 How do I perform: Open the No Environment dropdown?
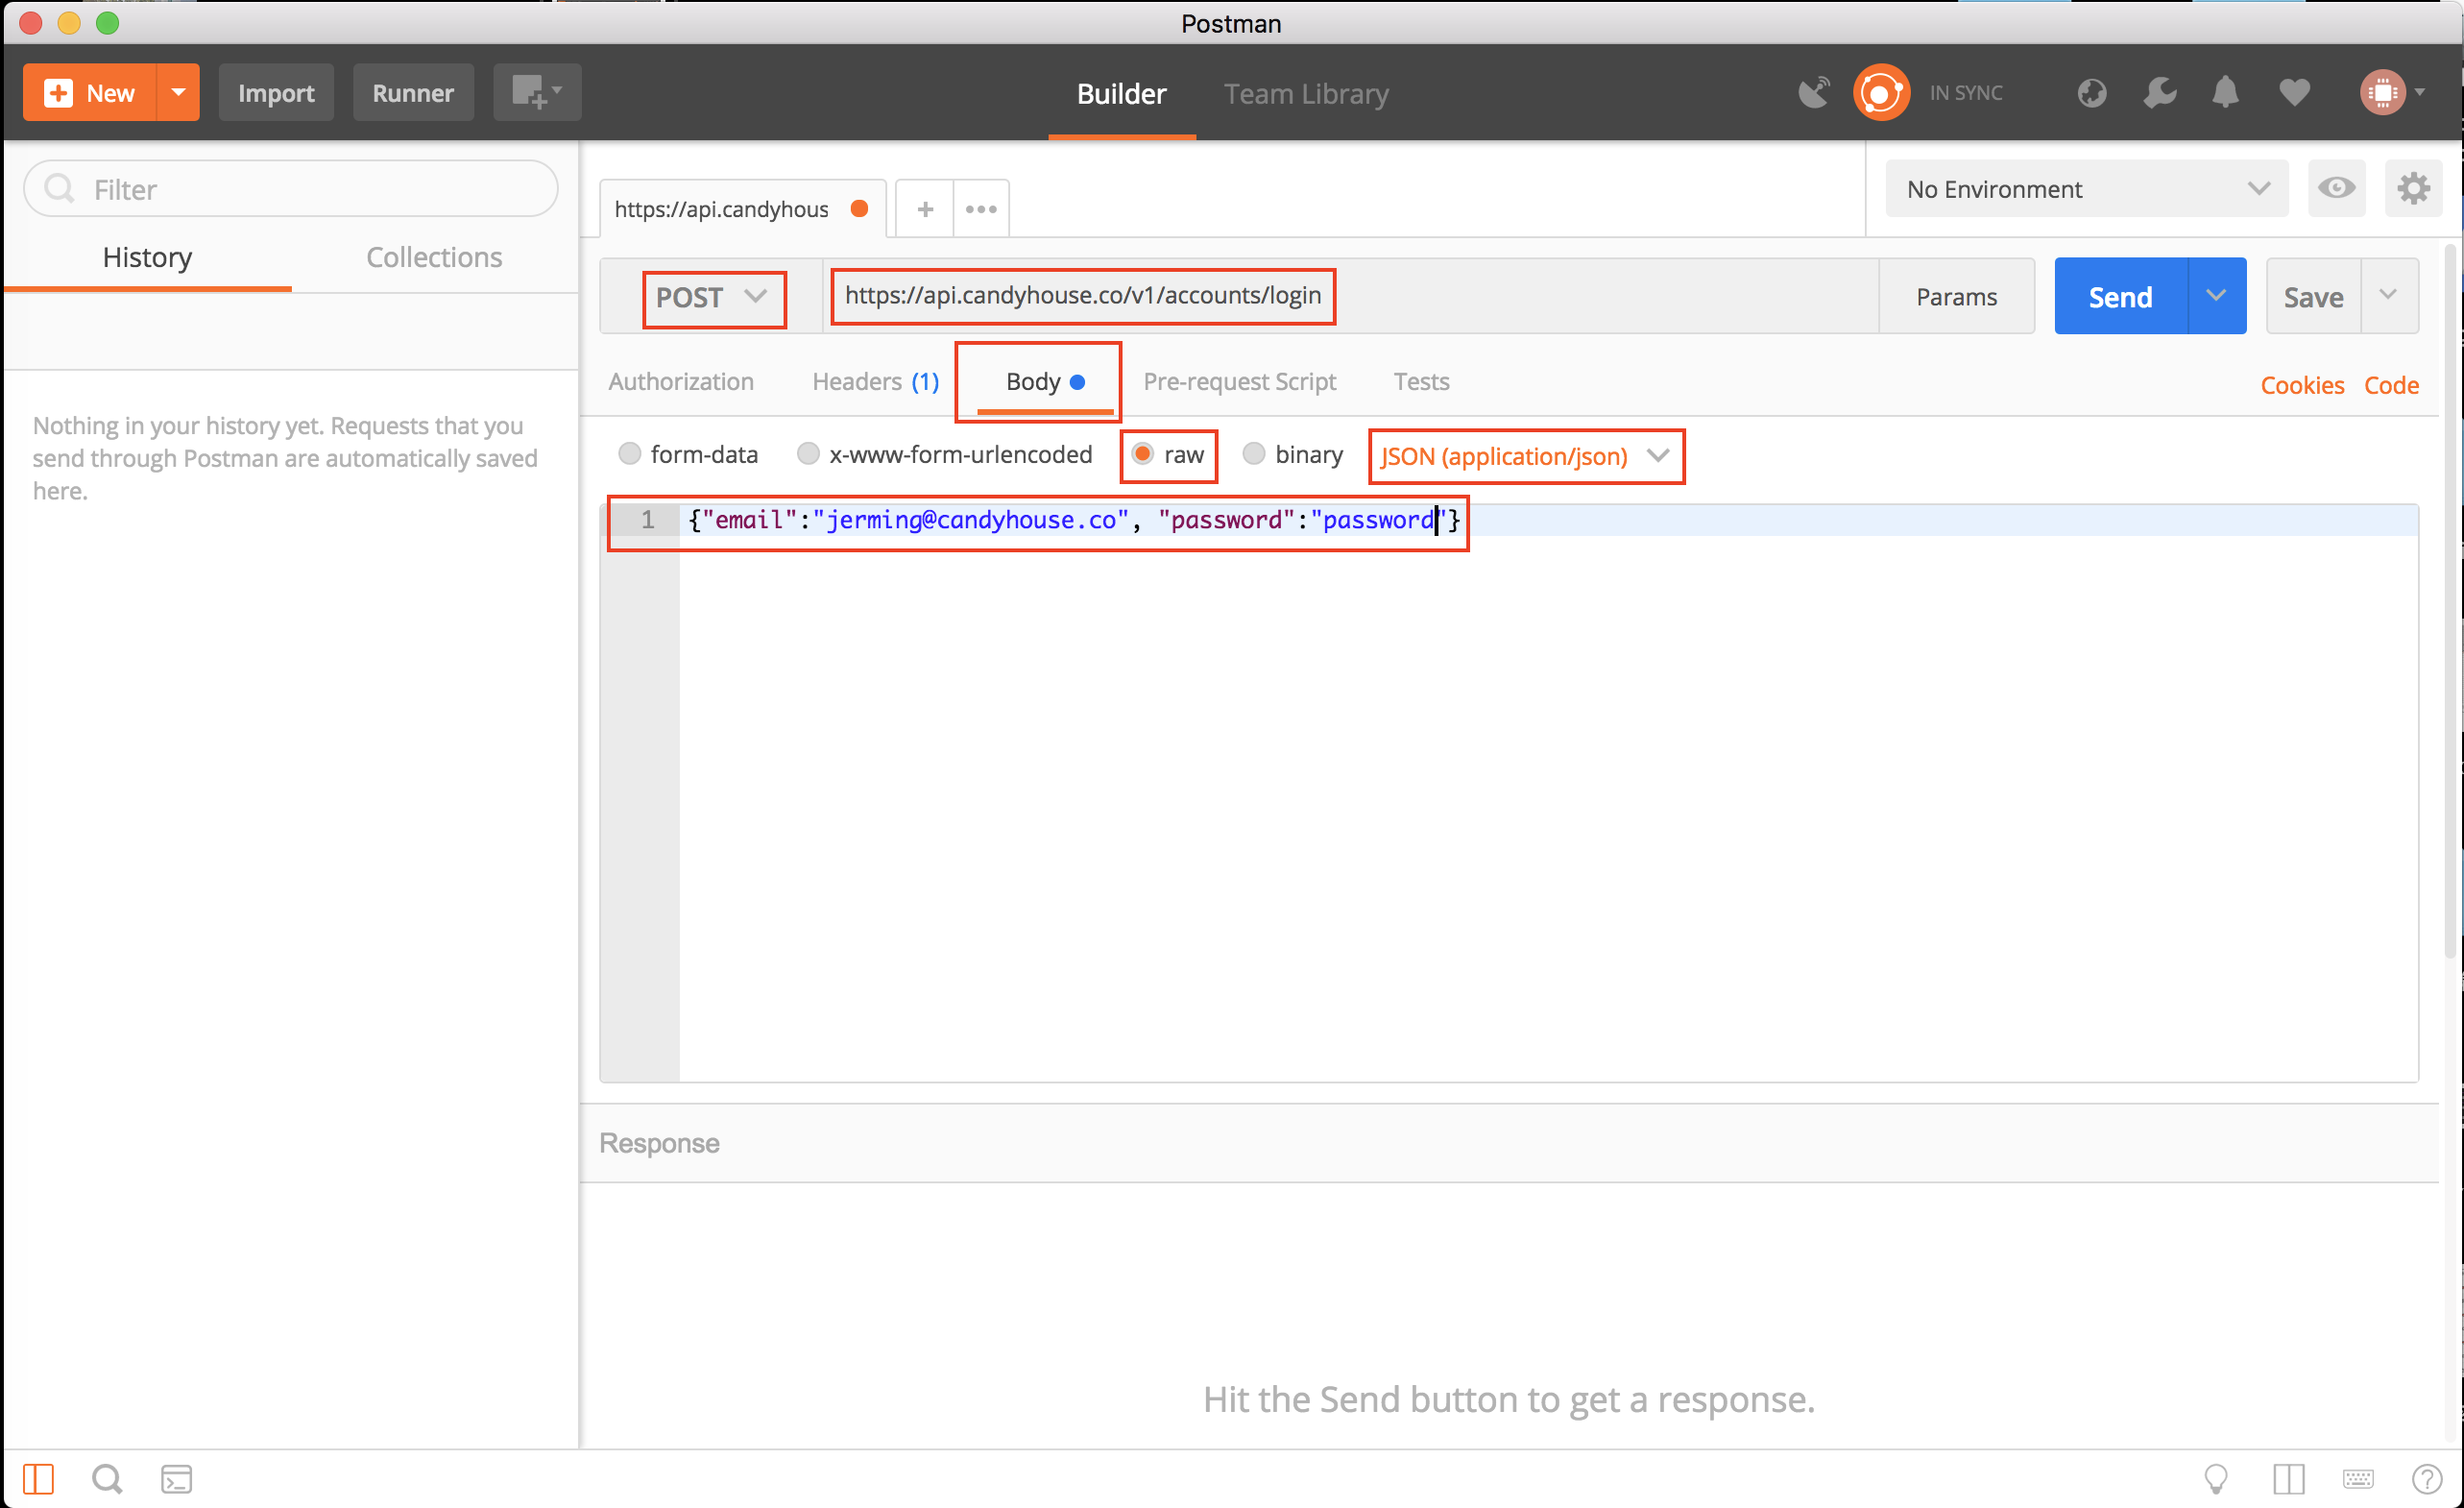tap(2086, 189)
